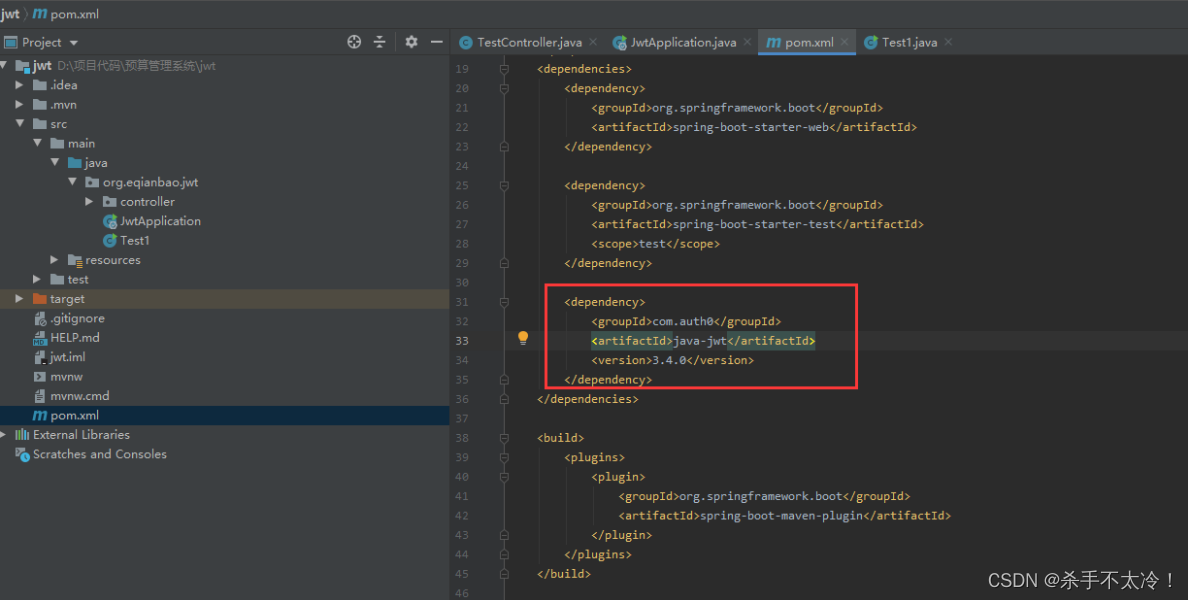1188x600 pixels.
Task: Select HELP.md in project tree
Action: coord(74,338)
